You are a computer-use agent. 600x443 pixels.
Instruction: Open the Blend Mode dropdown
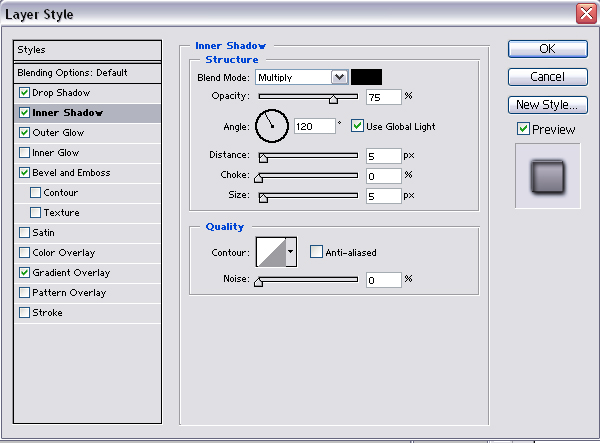[x=339, y=77]
